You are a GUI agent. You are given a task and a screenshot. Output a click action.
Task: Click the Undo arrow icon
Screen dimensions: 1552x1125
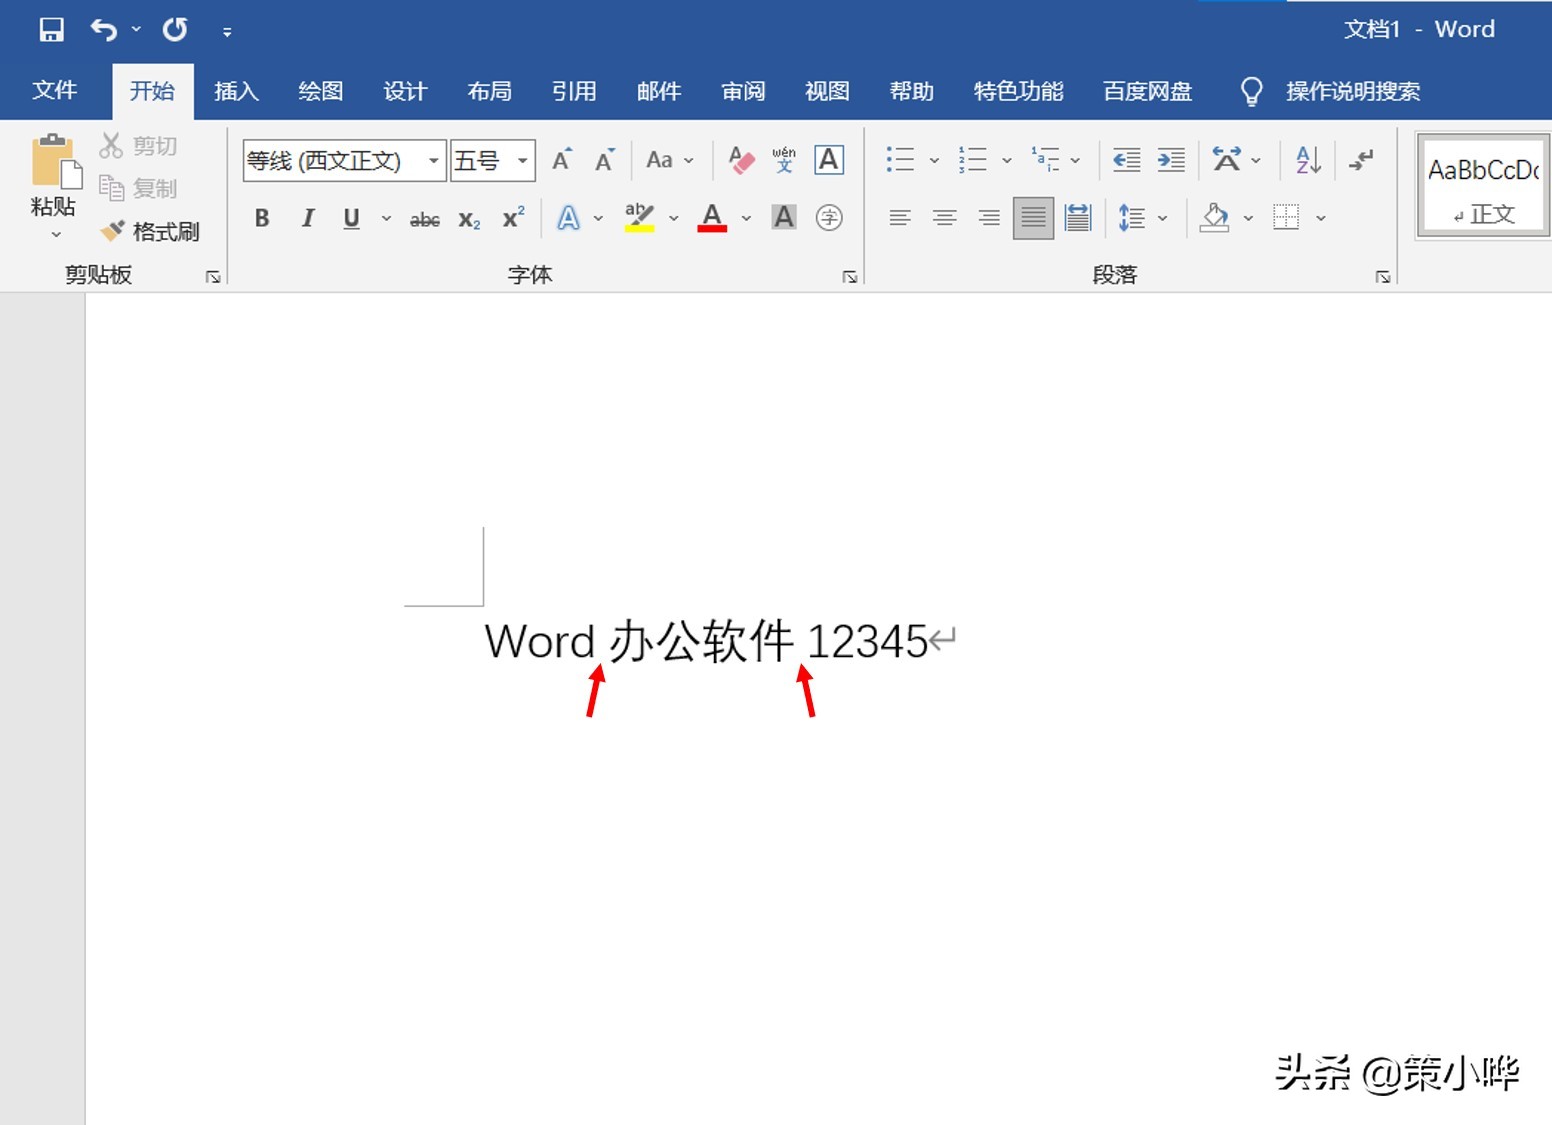[x=104, y=30]
